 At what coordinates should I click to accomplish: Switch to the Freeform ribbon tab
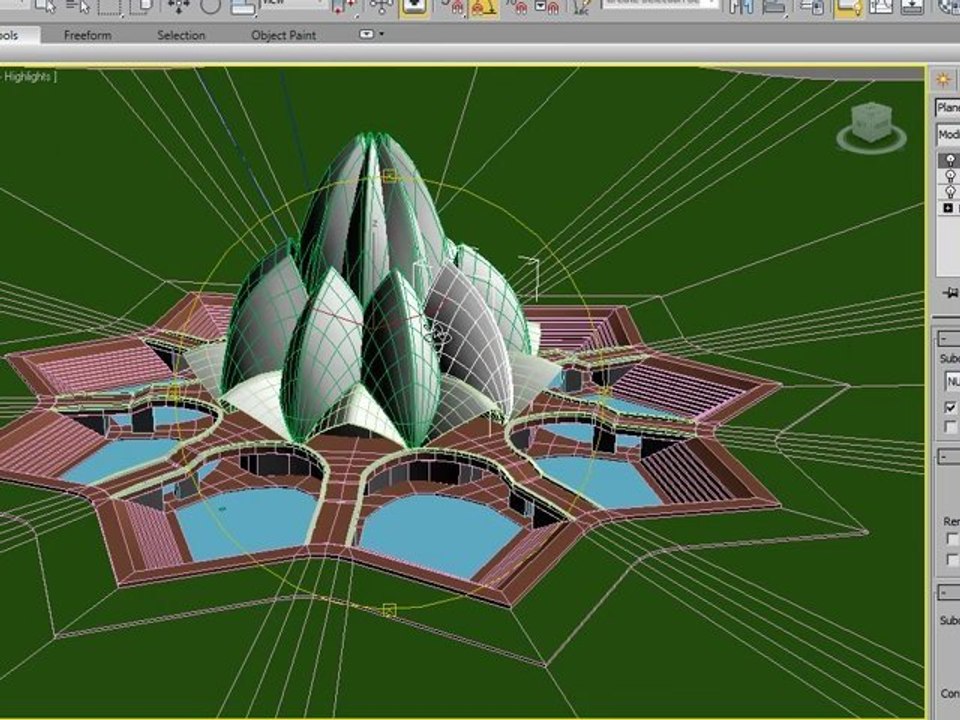(x=88, y=36)
